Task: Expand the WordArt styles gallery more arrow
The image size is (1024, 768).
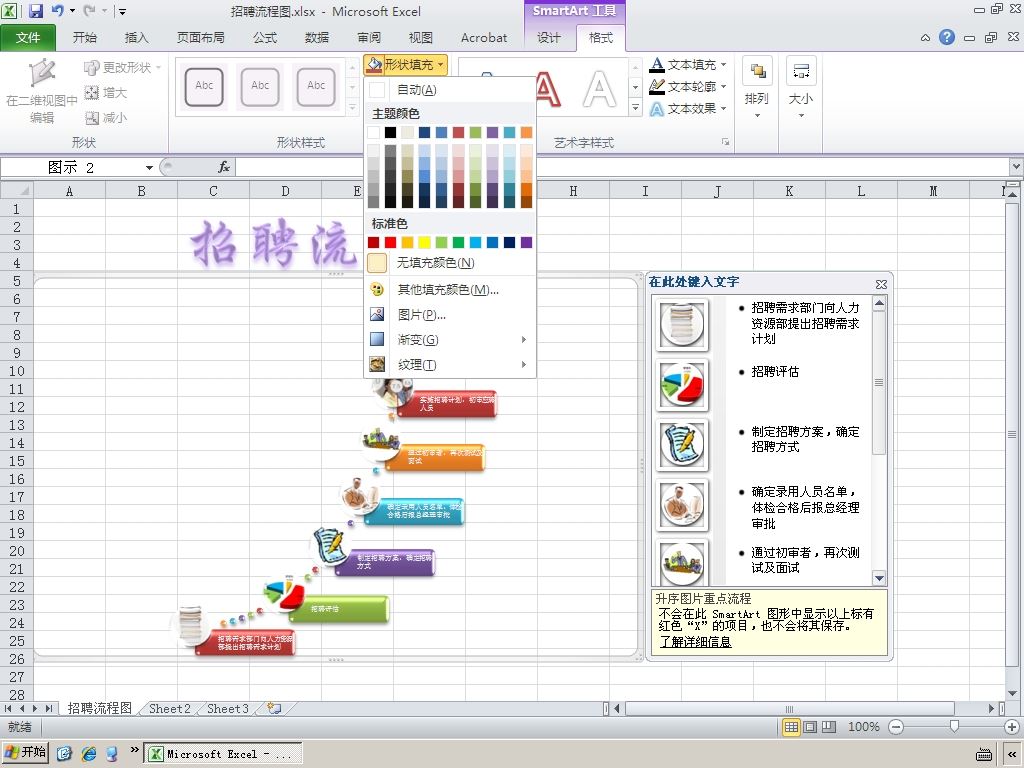Action: click(x=635, y=107)
